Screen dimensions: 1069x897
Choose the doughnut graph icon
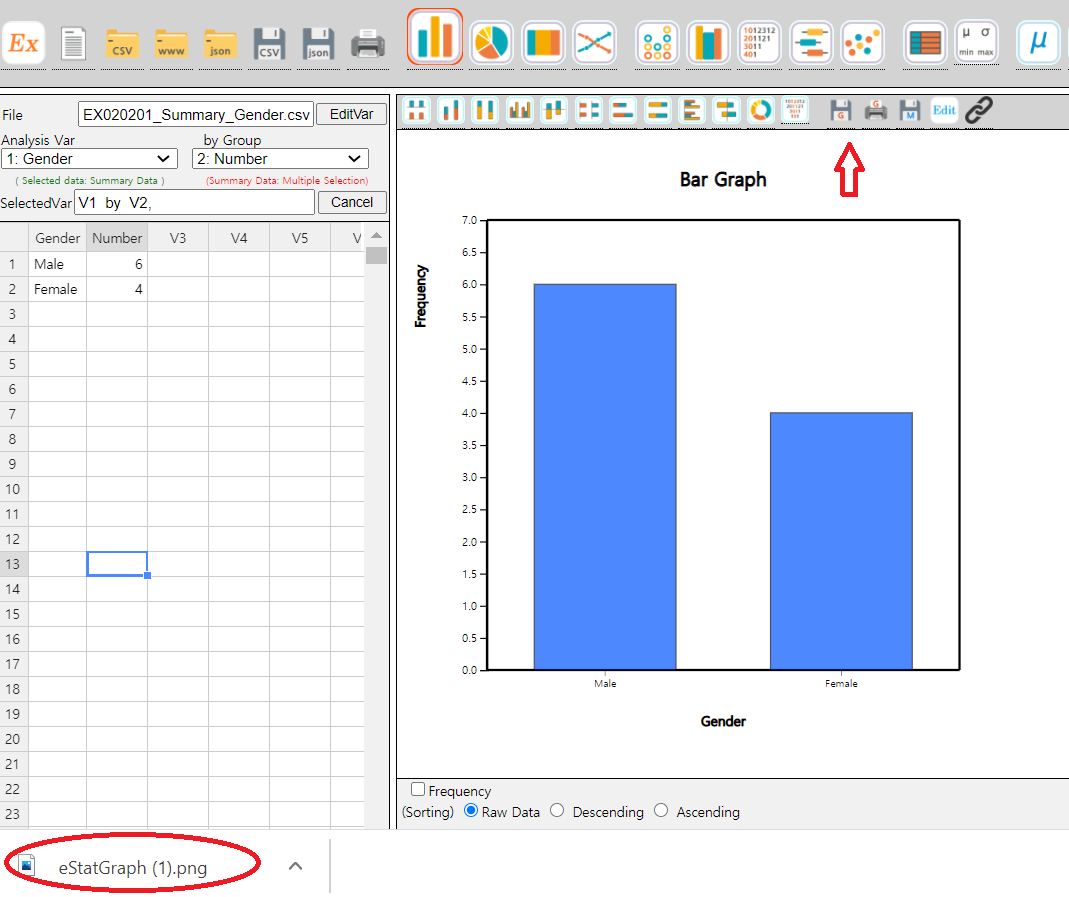coord(761,110)
